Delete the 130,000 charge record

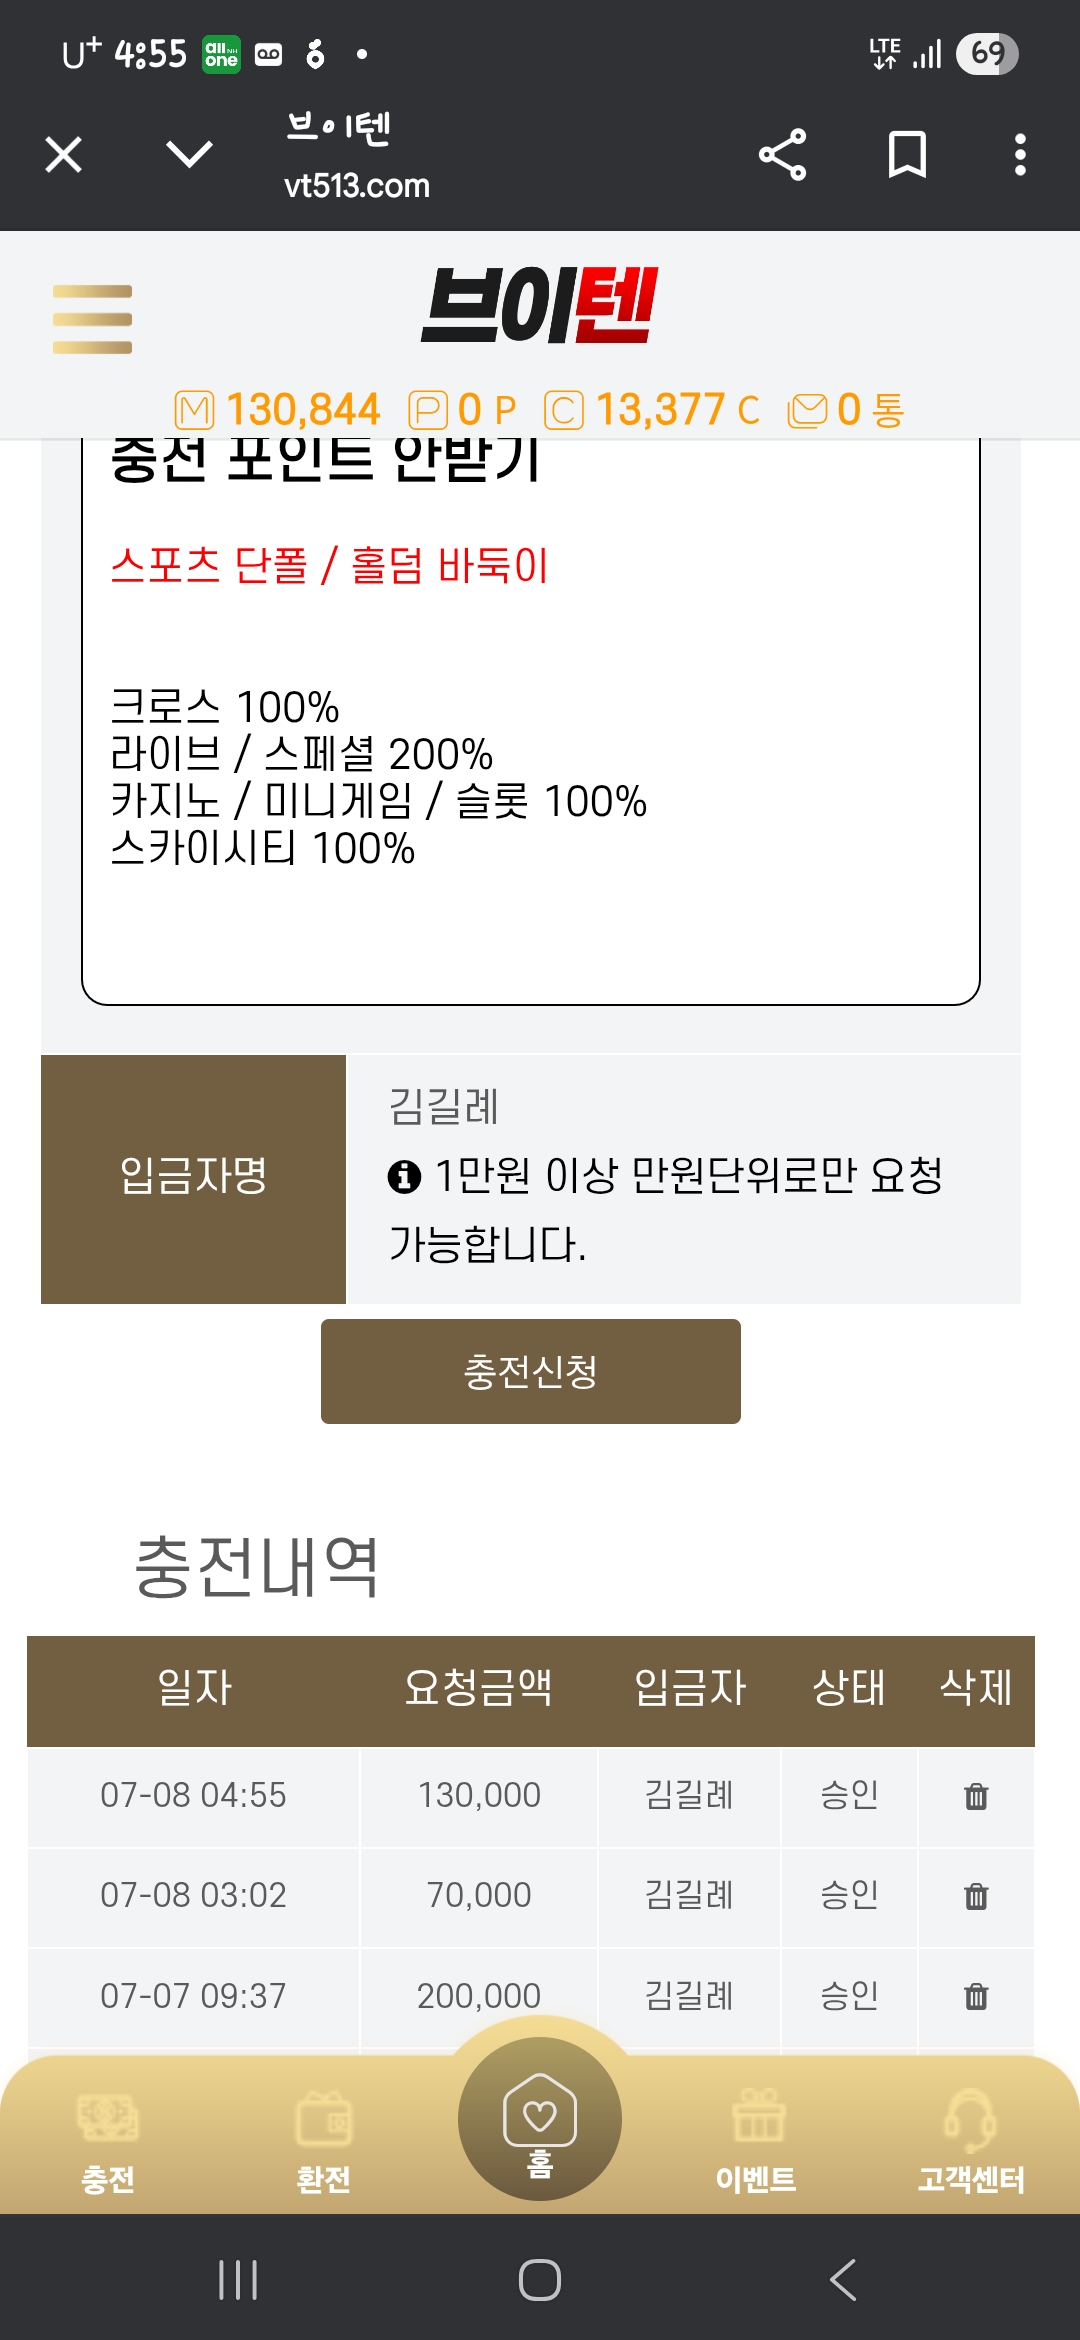tap(976, 1796)
